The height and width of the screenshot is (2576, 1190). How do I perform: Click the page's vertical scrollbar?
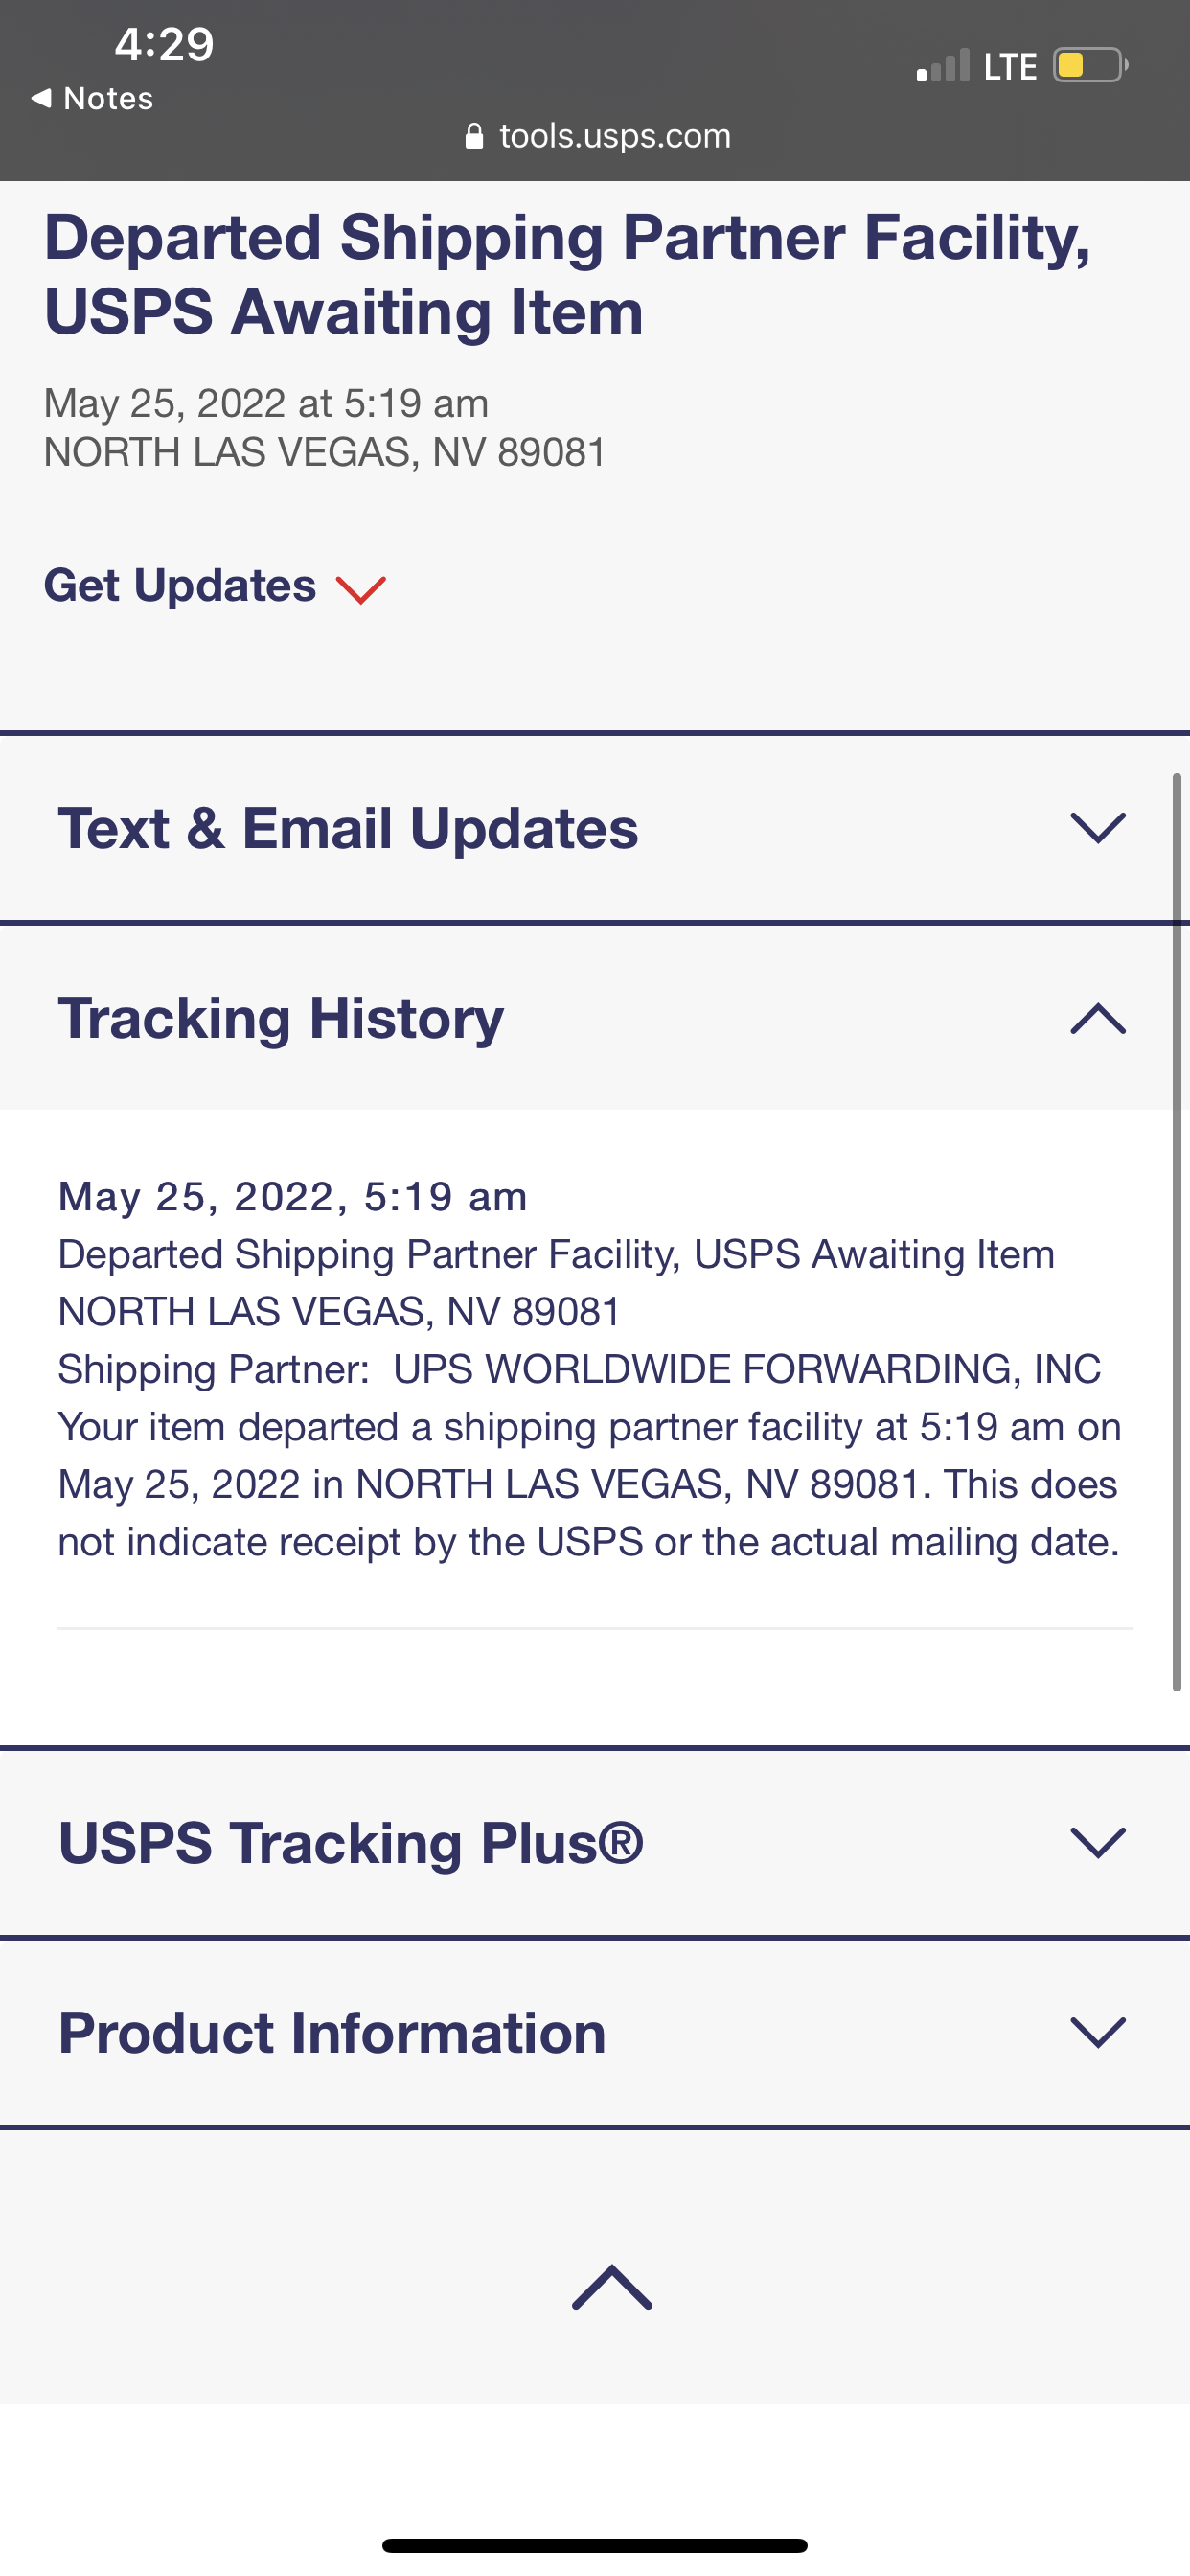point(1177,1230)
